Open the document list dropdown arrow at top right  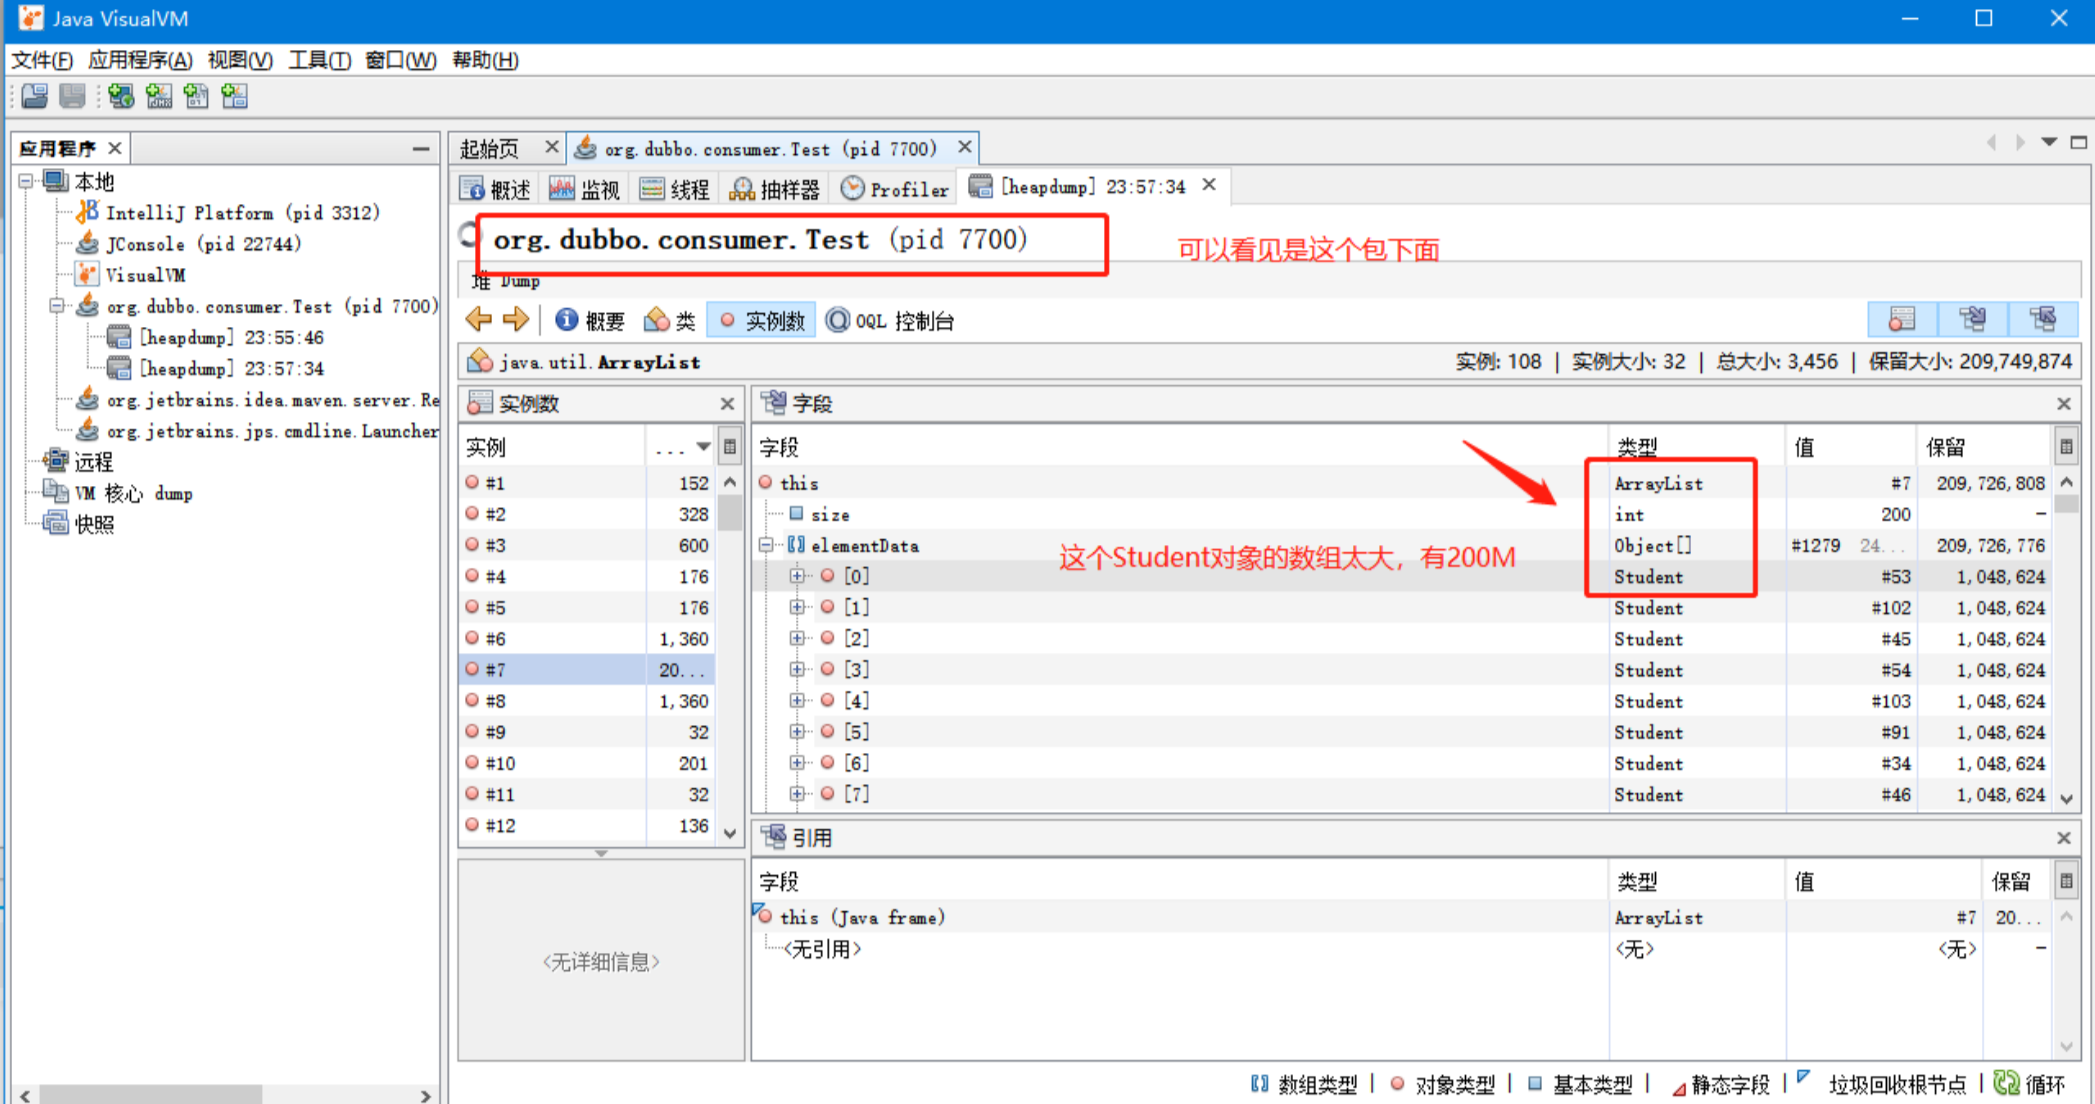(x=2049, y=142)
